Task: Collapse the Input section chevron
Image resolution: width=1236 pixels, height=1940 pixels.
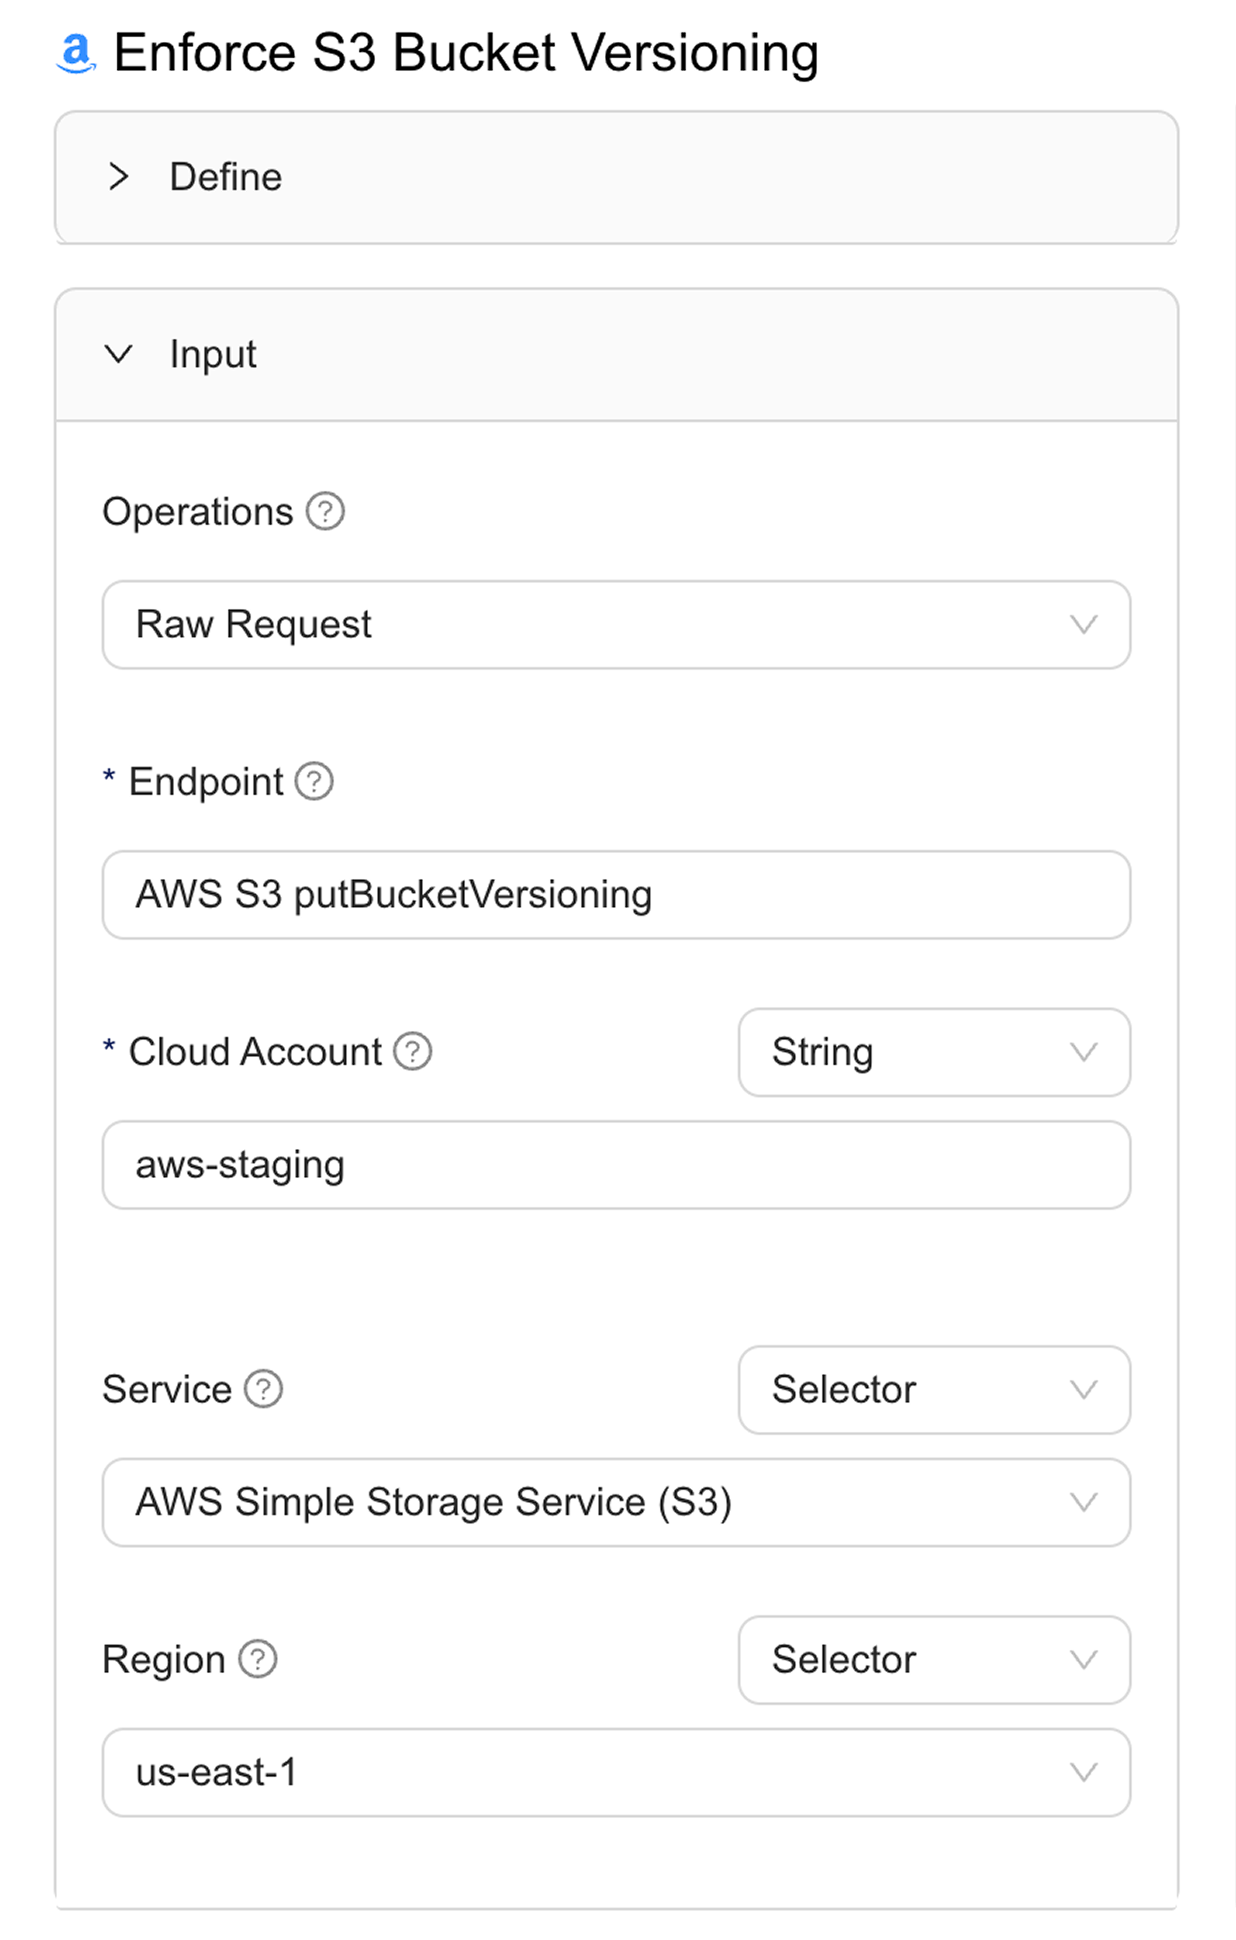Action: [x=119, y=354]
